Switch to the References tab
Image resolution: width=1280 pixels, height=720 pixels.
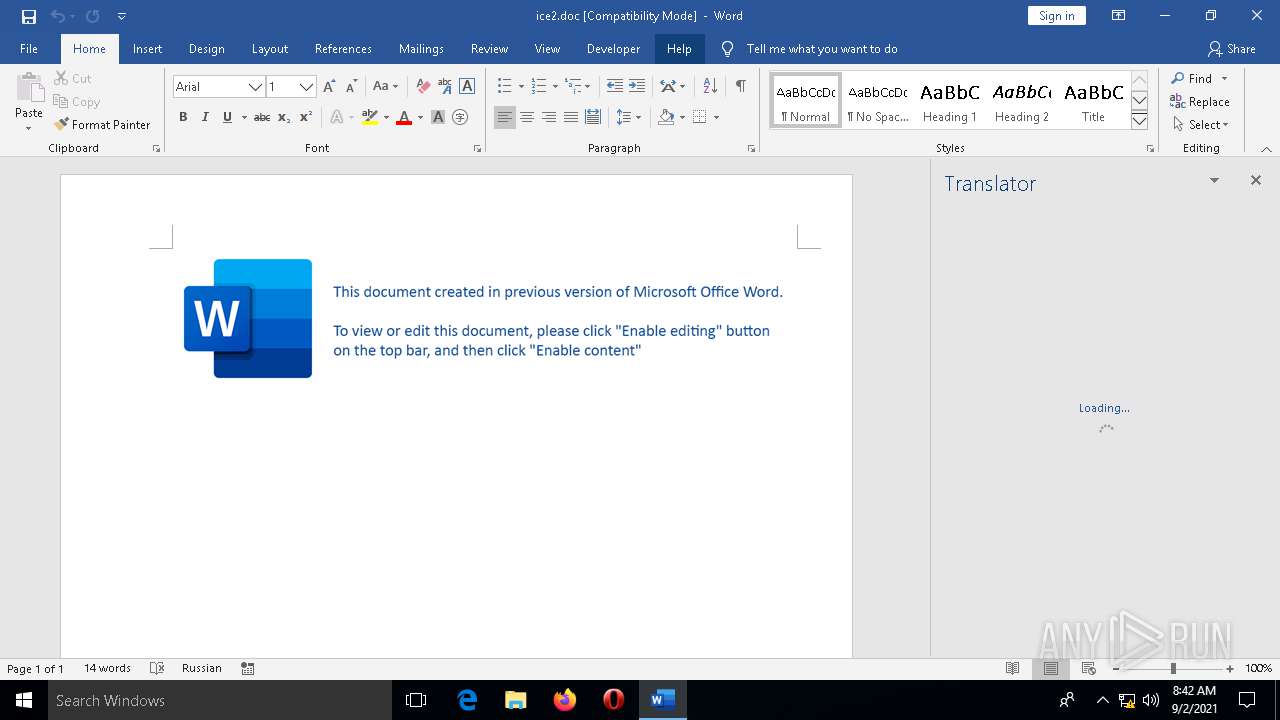click(x=343, y=49)
